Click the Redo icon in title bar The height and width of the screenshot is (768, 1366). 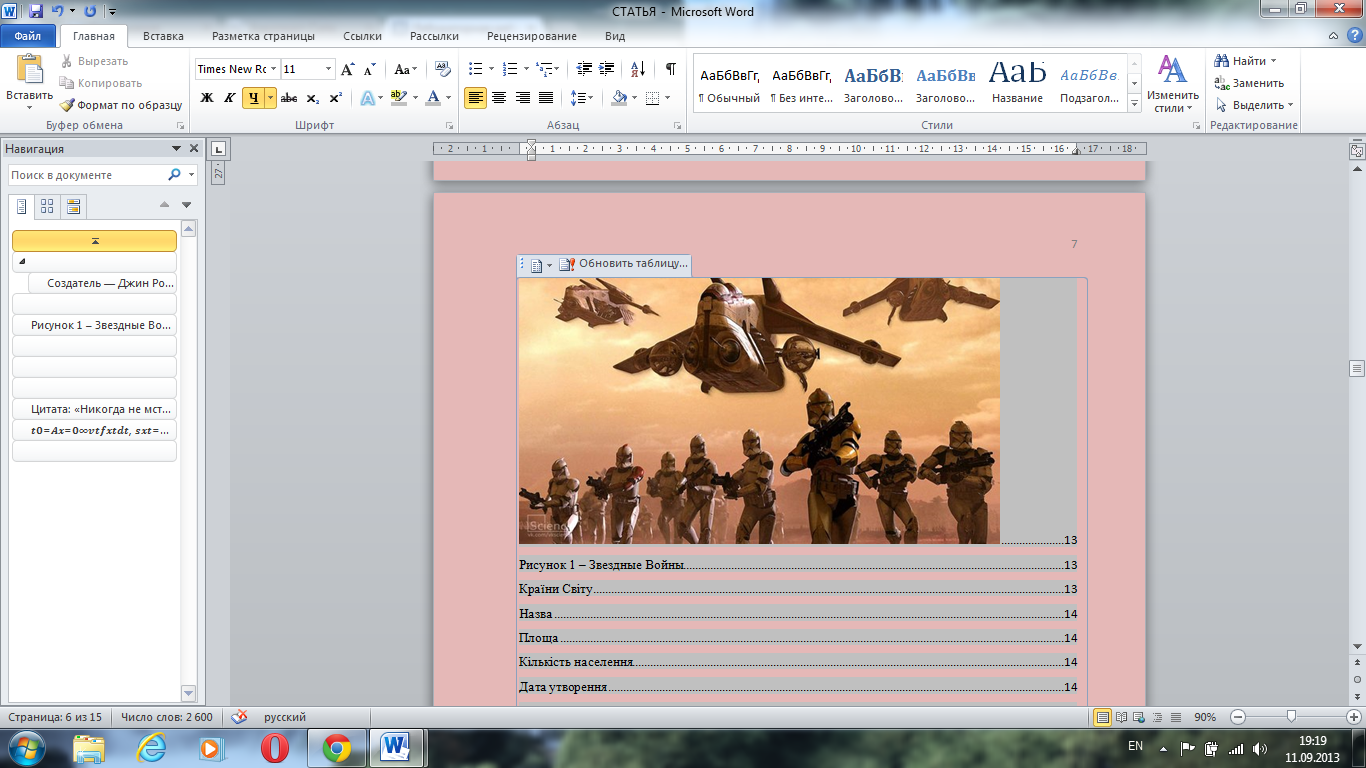point(90,12)
